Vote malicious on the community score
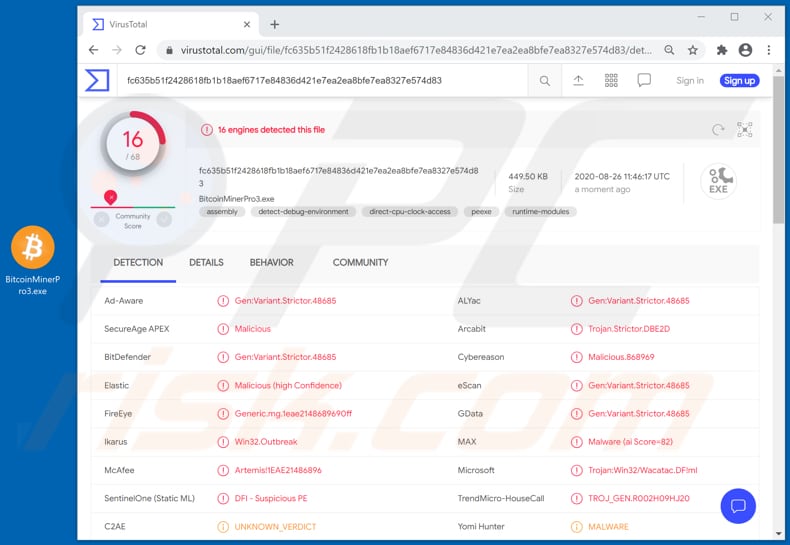The height and width of the screenshot is (545, 790). pos(102,219)
